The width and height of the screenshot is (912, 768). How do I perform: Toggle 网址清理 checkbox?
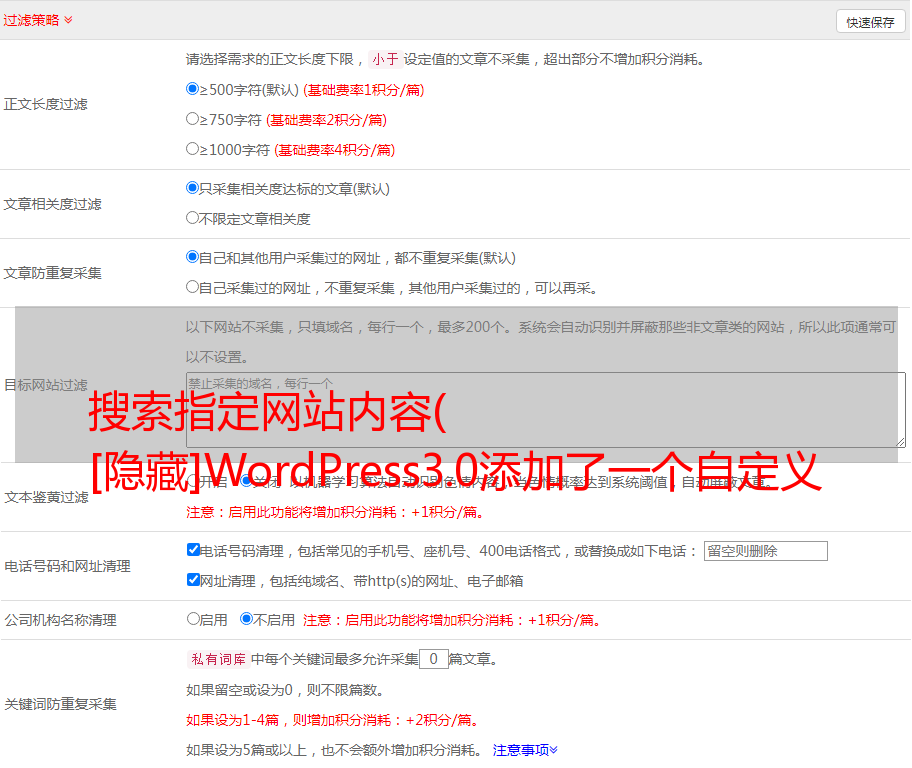193,579
